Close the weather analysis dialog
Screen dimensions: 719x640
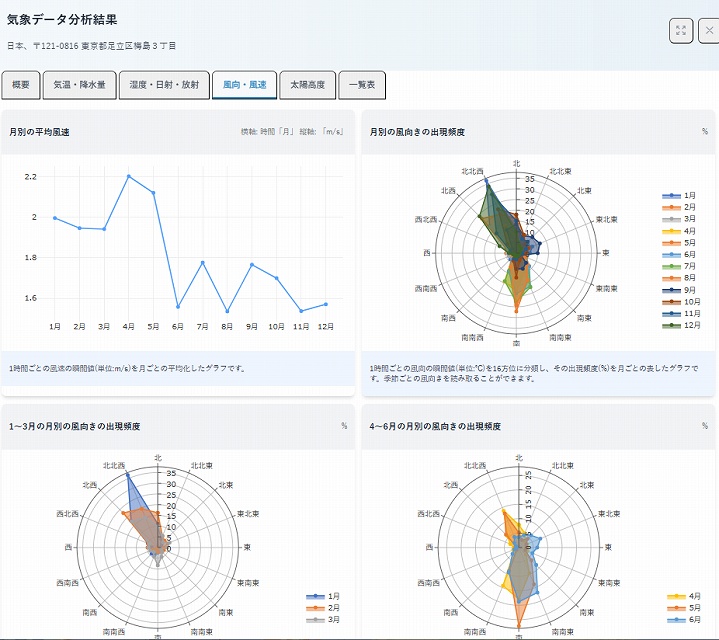coord(709,31)
